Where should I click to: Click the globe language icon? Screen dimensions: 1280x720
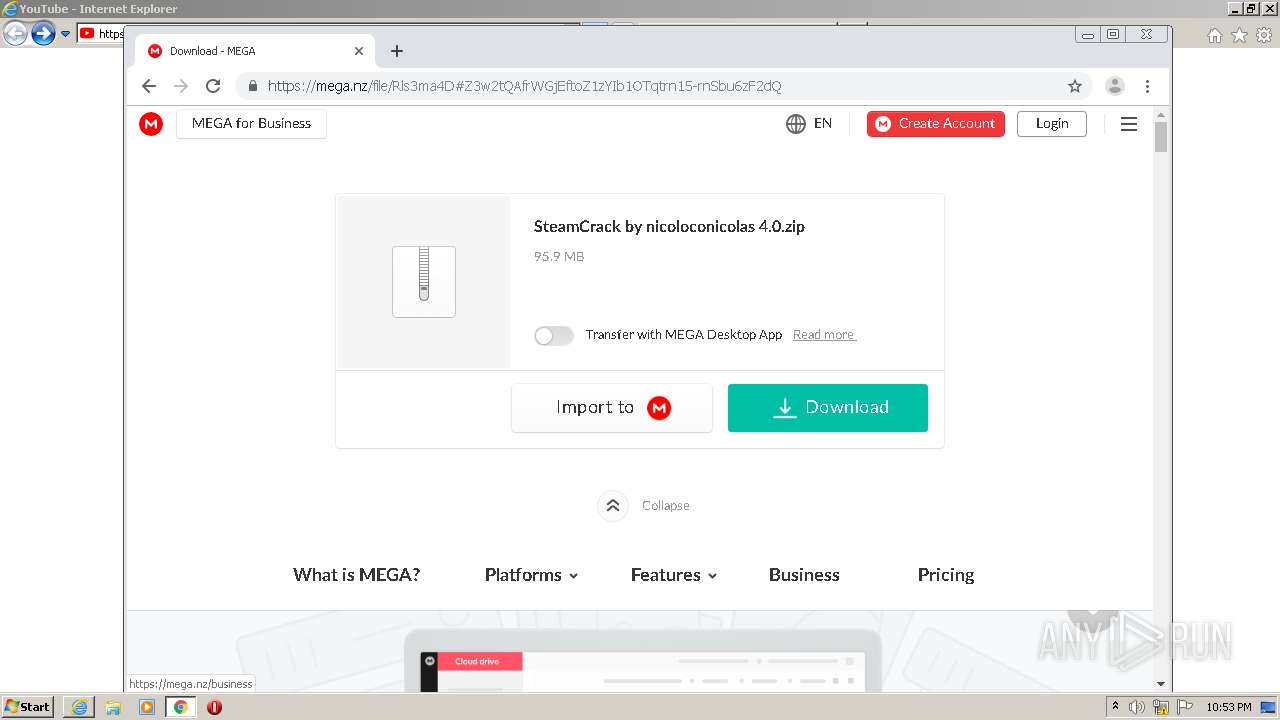click(x=796, y=124)
